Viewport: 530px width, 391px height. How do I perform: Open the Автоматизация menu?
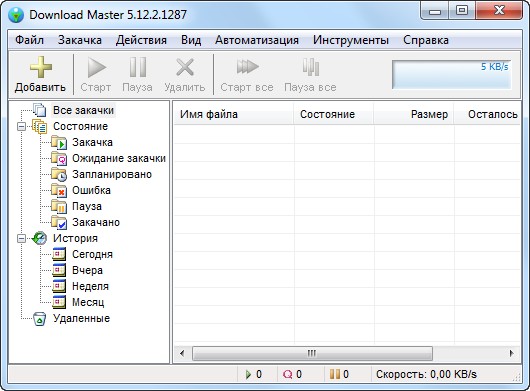point(257,40)
